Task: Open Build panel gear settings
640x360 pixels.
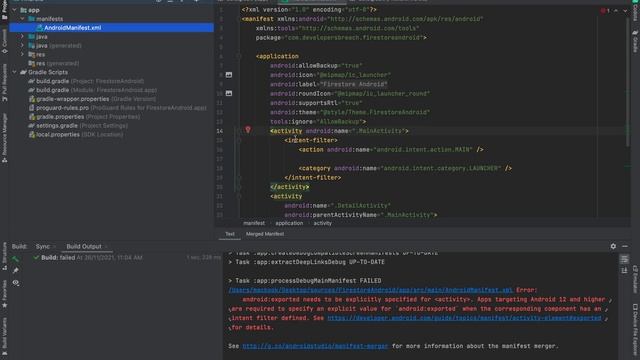Action: pos(613,246)
